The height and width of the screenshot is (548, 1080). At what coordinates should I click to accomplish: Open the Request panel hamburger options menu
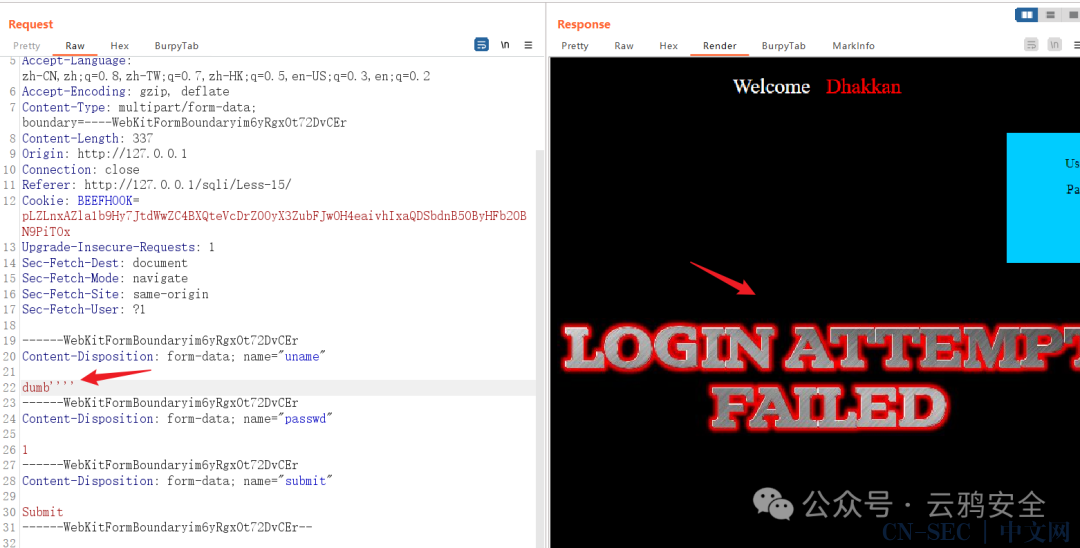tap(528, 45)
